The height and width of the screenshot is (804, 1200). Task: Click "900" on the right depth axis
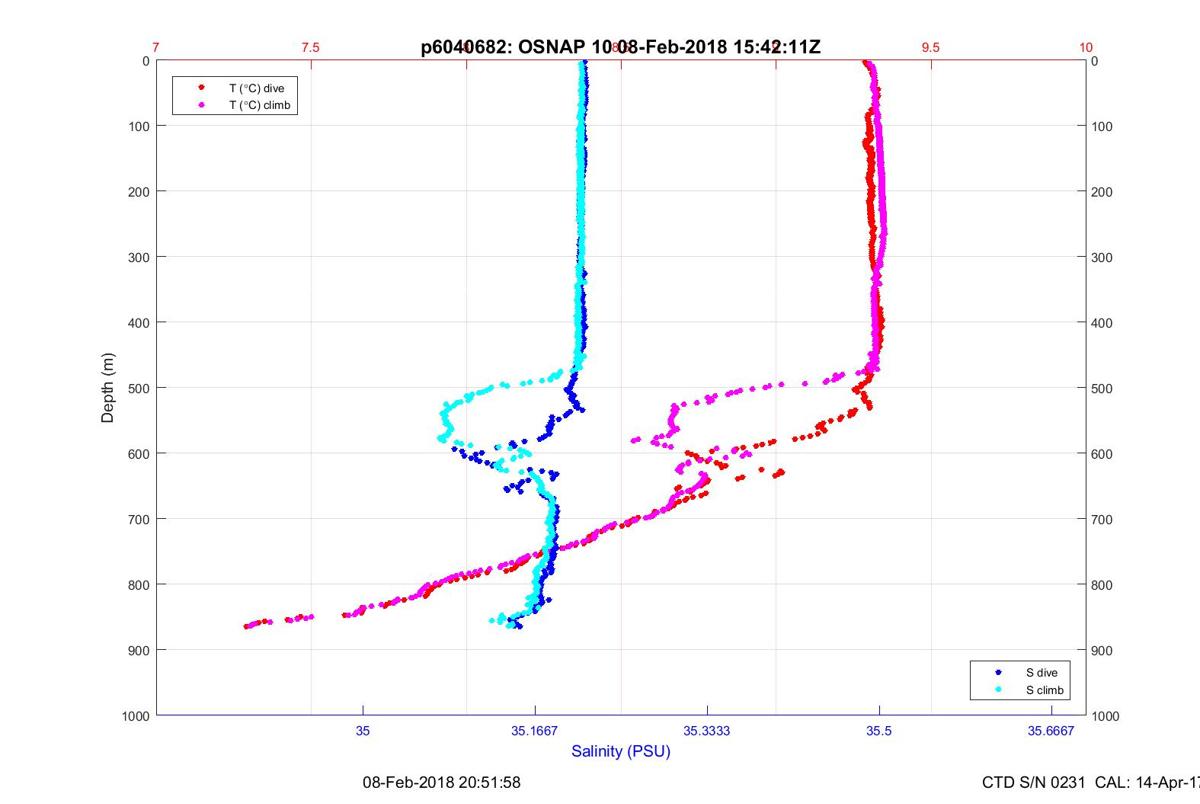click(1103, 650)
